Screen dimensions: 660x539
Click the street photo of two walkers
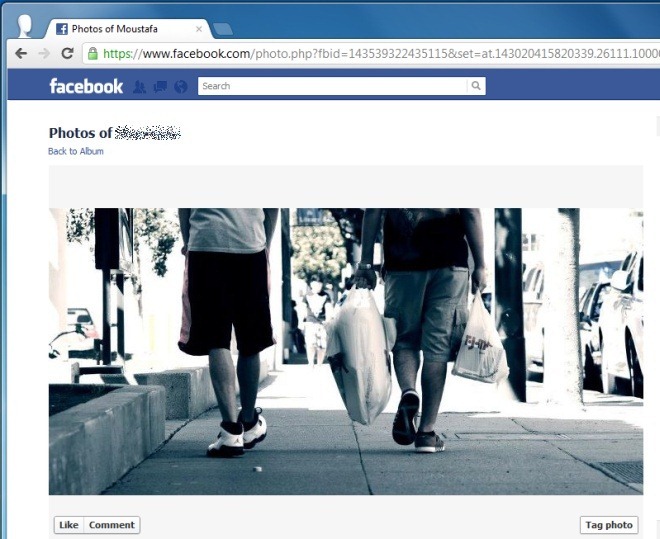(346, 351)
